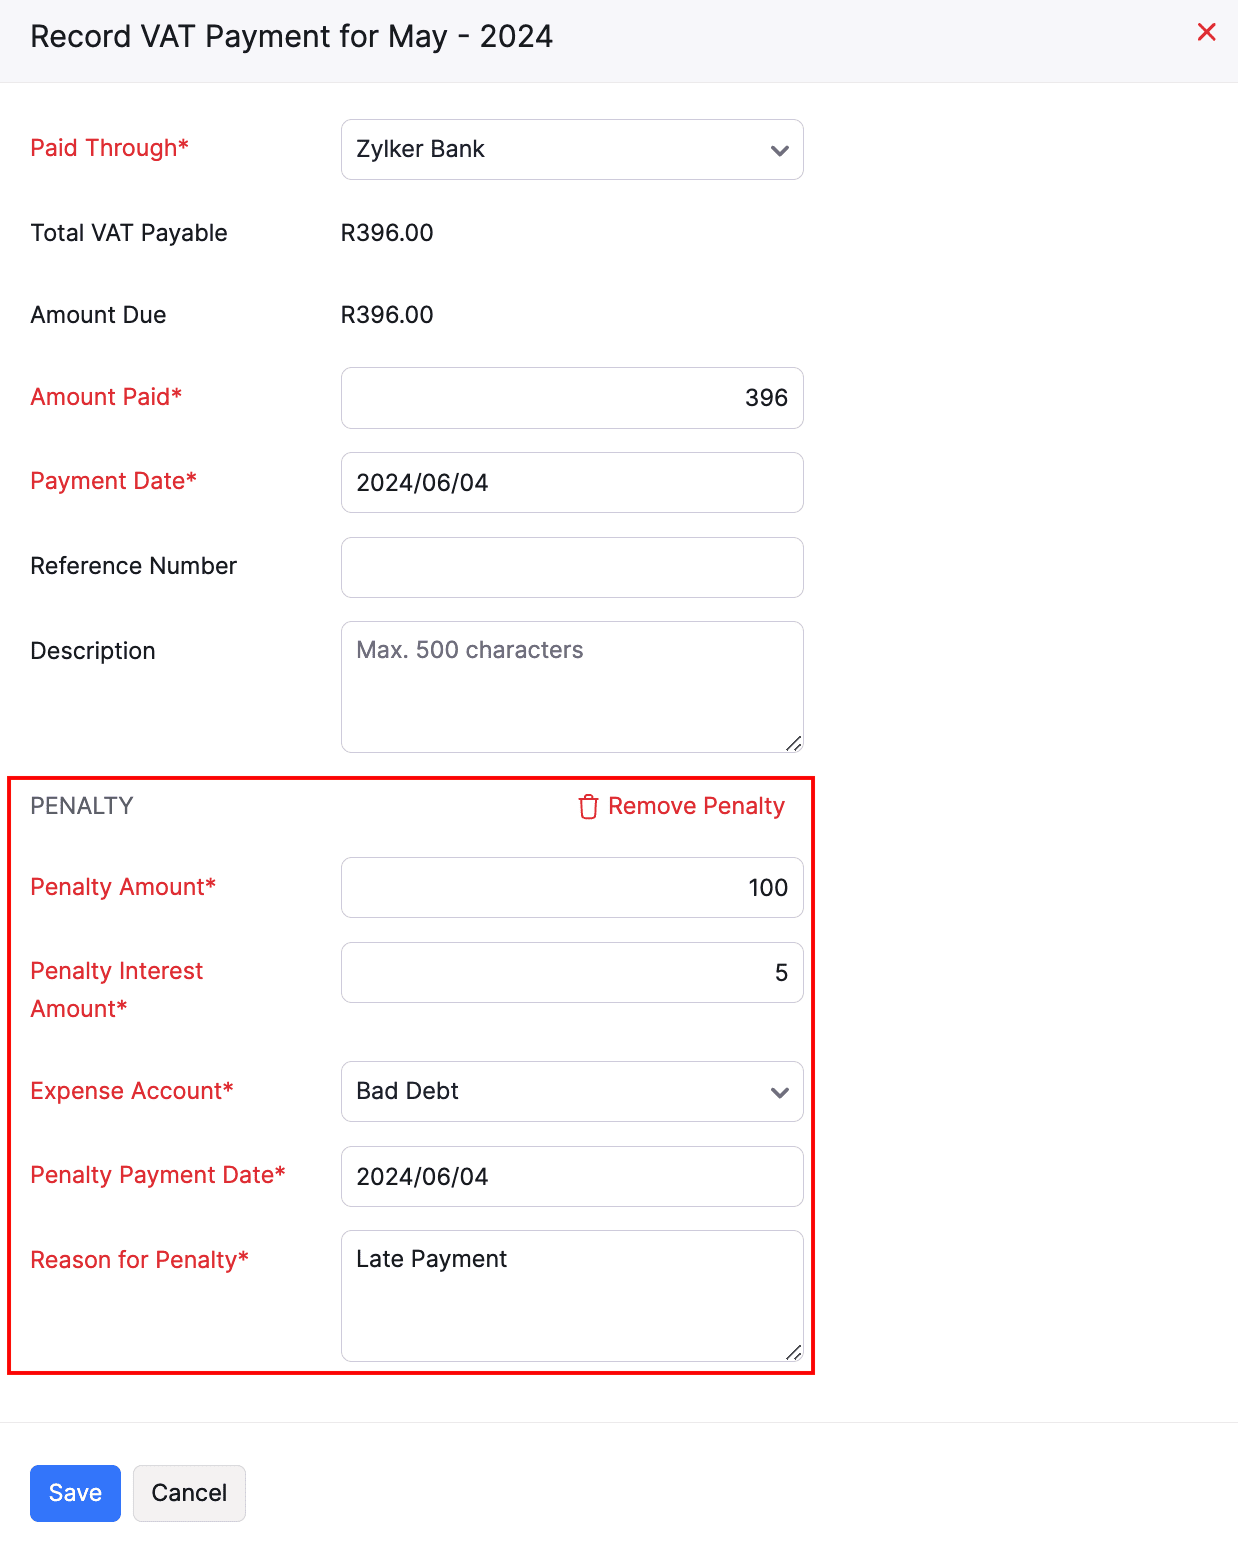Click the Reason for Penalty text area
The width and height of the screenshot is (1238, 1552).
(x=571, y=1295)
